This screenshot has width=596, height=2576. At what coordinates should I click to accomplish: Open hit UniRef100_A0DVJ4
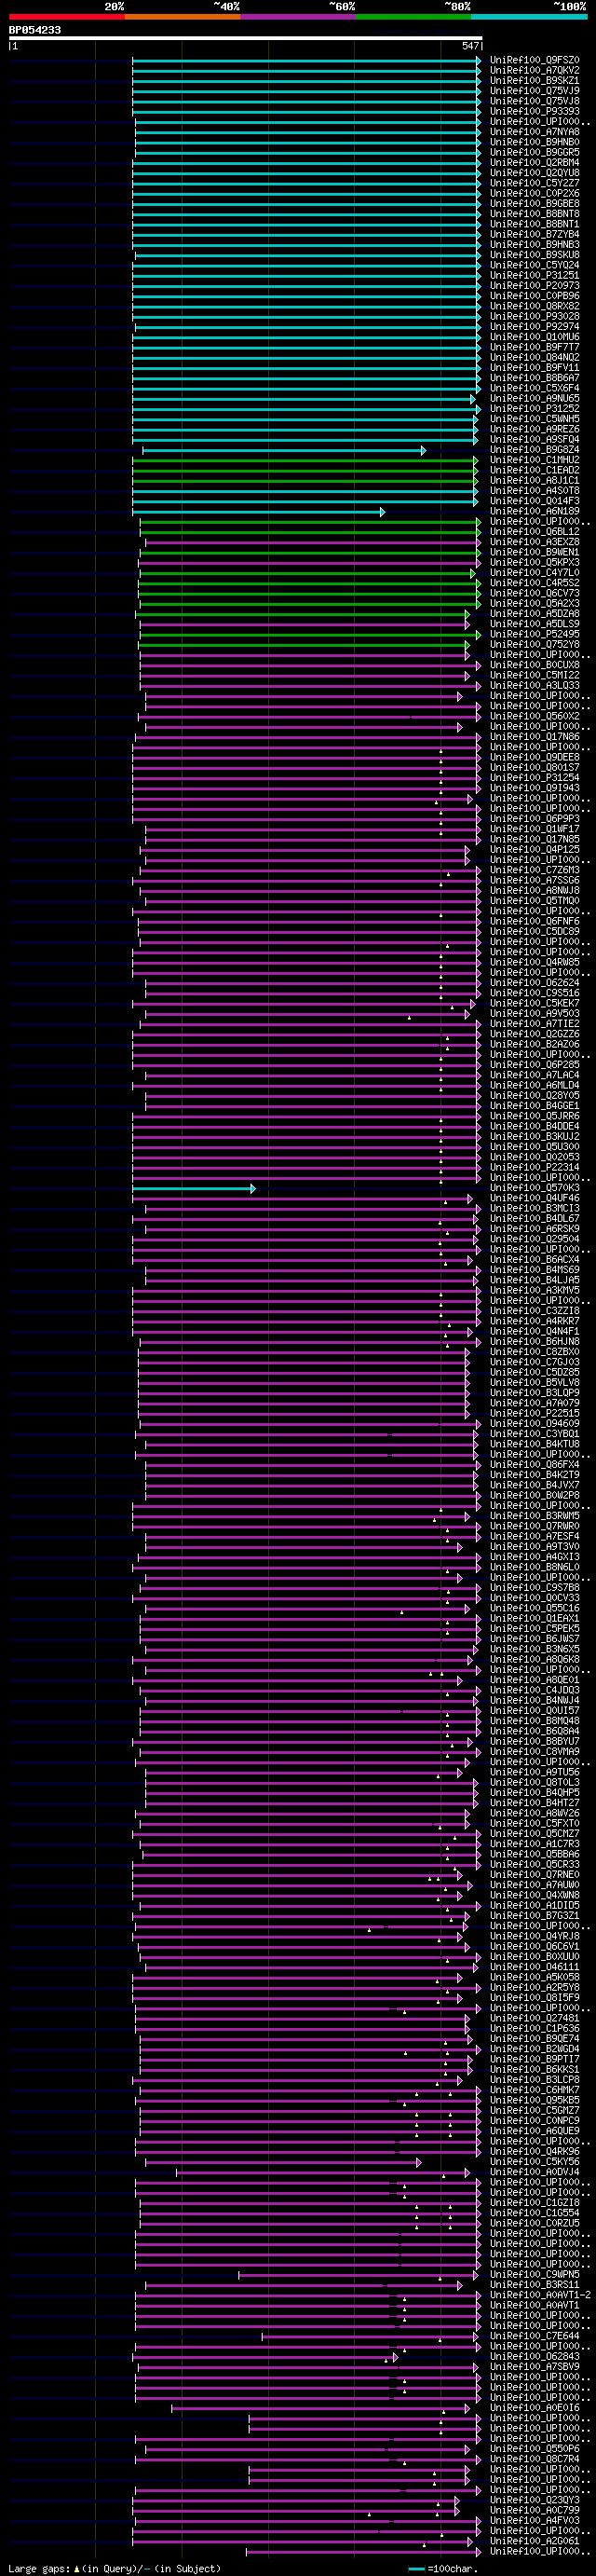coord(534,2172)
